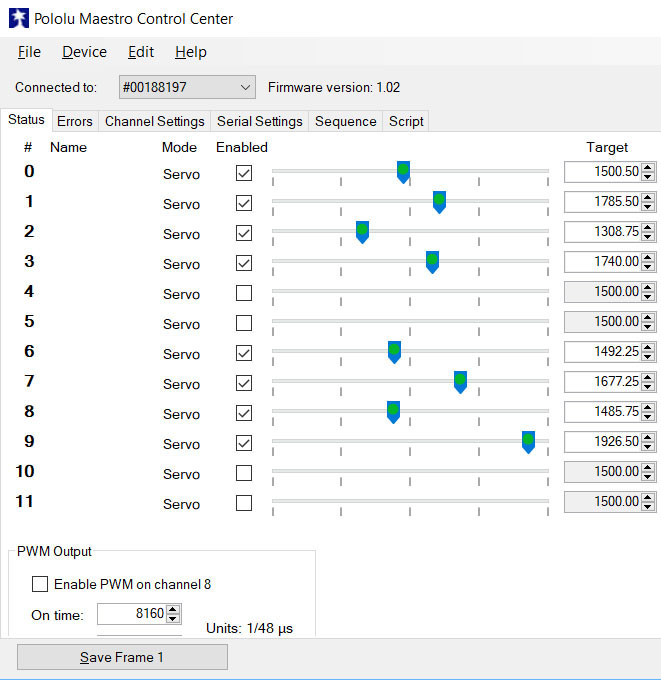This screenshot has height=680, width=661.
Task: Click the channel 7 target field 1677.25
Action: [603, 382]
